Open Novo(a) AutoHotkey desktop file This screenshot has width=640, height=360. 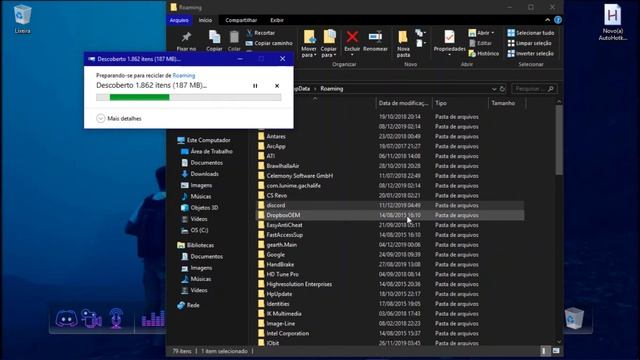[612, 22]
